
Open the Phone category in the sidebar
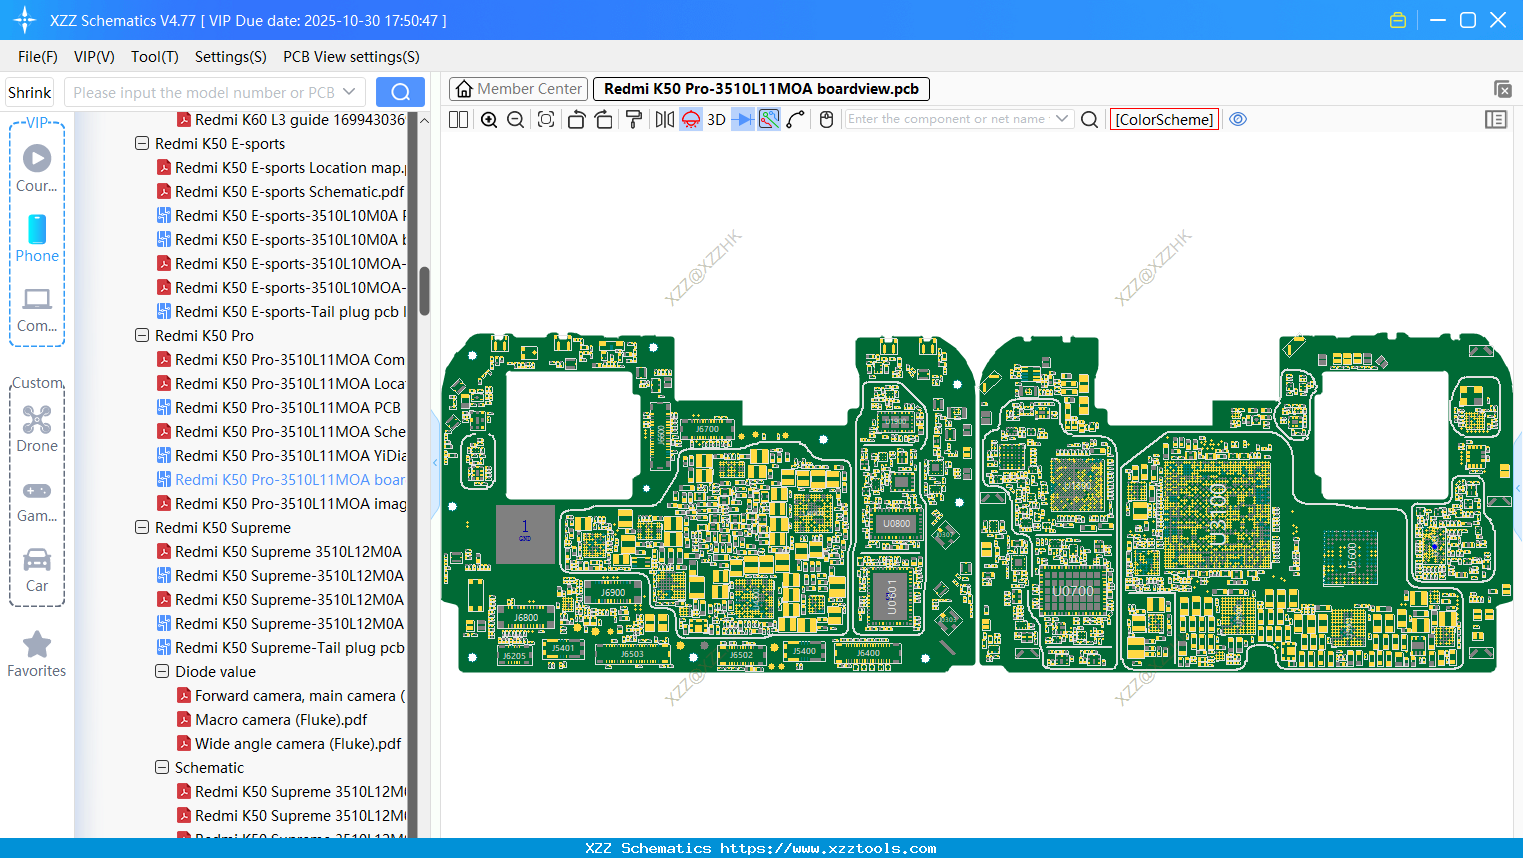click(37, 239)
